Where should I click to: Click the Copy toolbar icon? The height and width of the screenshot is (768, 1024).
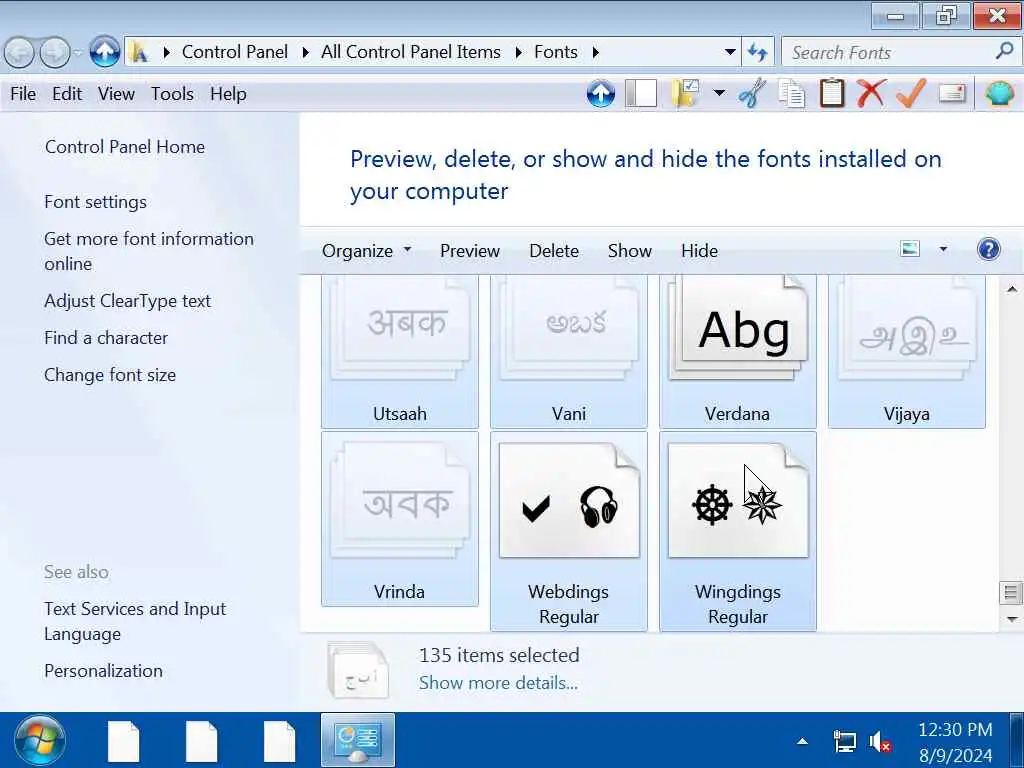[x=792, y=93]
